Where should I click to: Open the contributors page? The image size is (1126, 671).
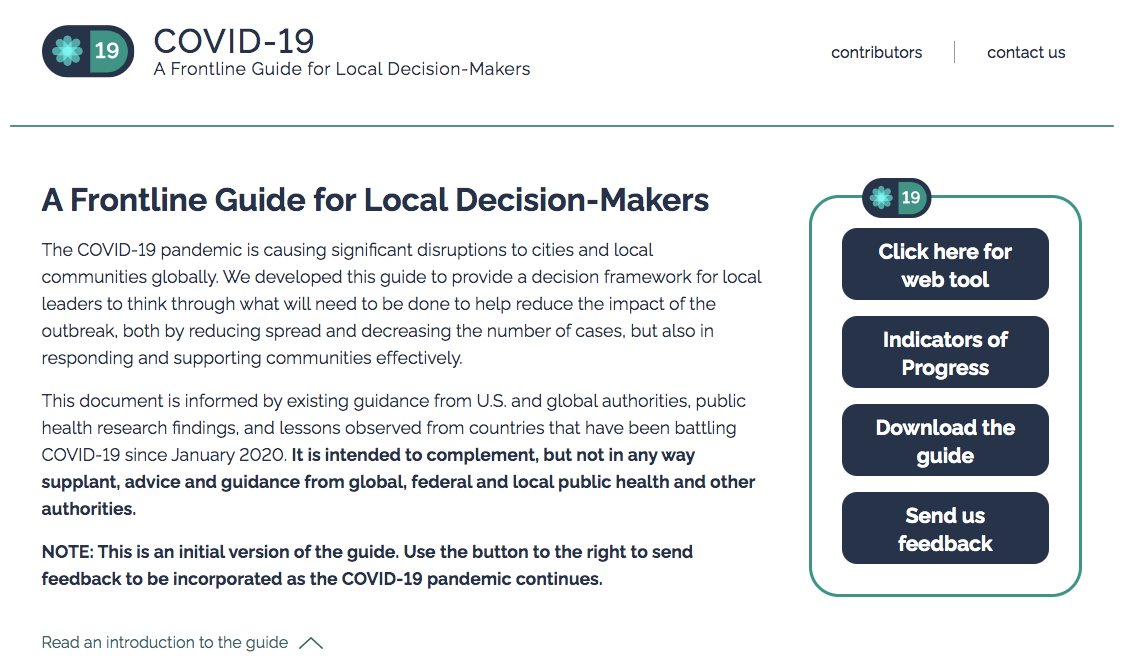point(876,52)
